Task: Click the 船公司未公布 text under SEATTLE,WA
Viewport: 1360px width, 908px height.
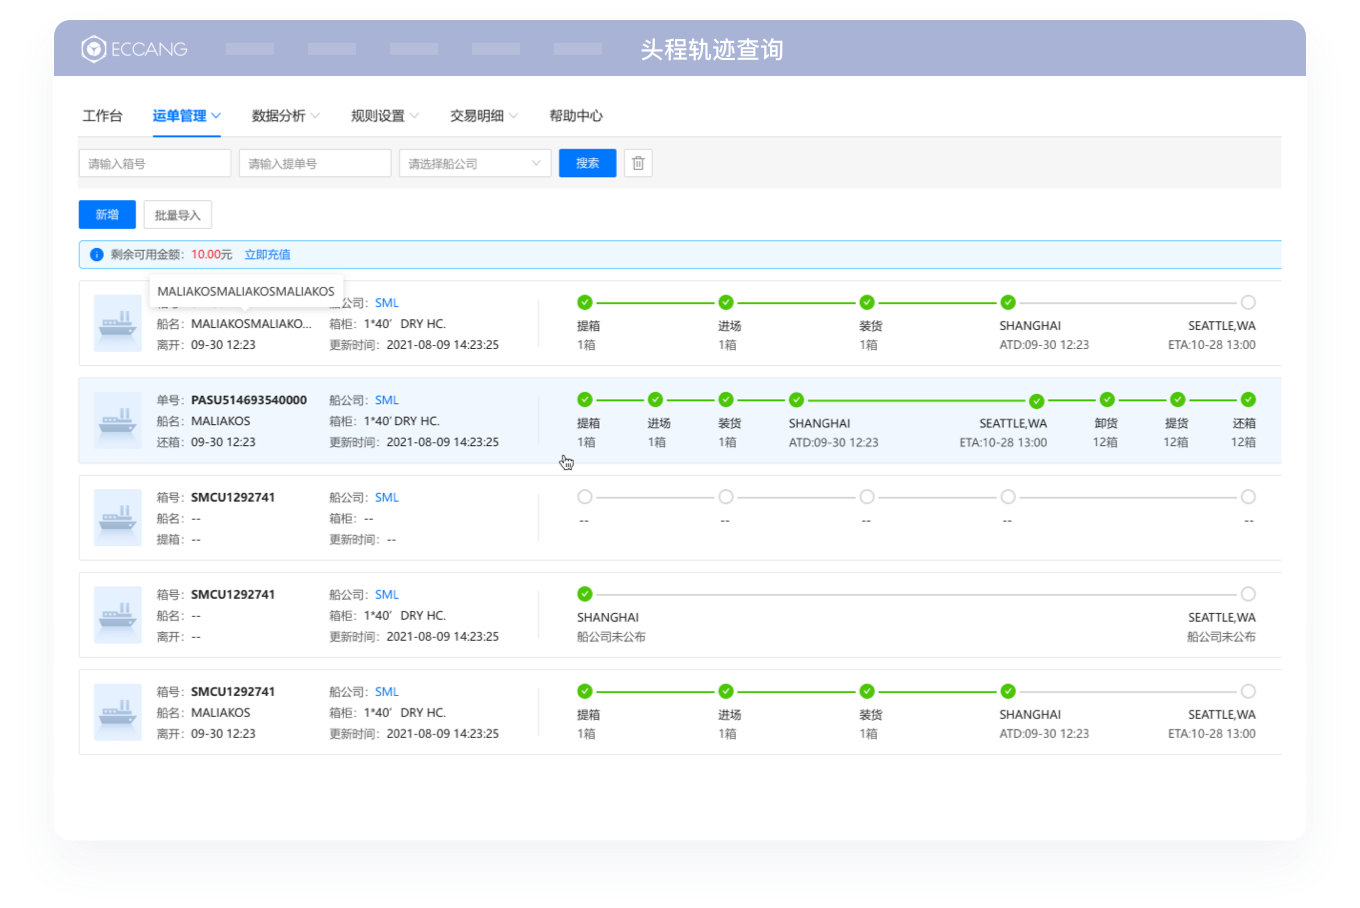Action: [1221, 637]
